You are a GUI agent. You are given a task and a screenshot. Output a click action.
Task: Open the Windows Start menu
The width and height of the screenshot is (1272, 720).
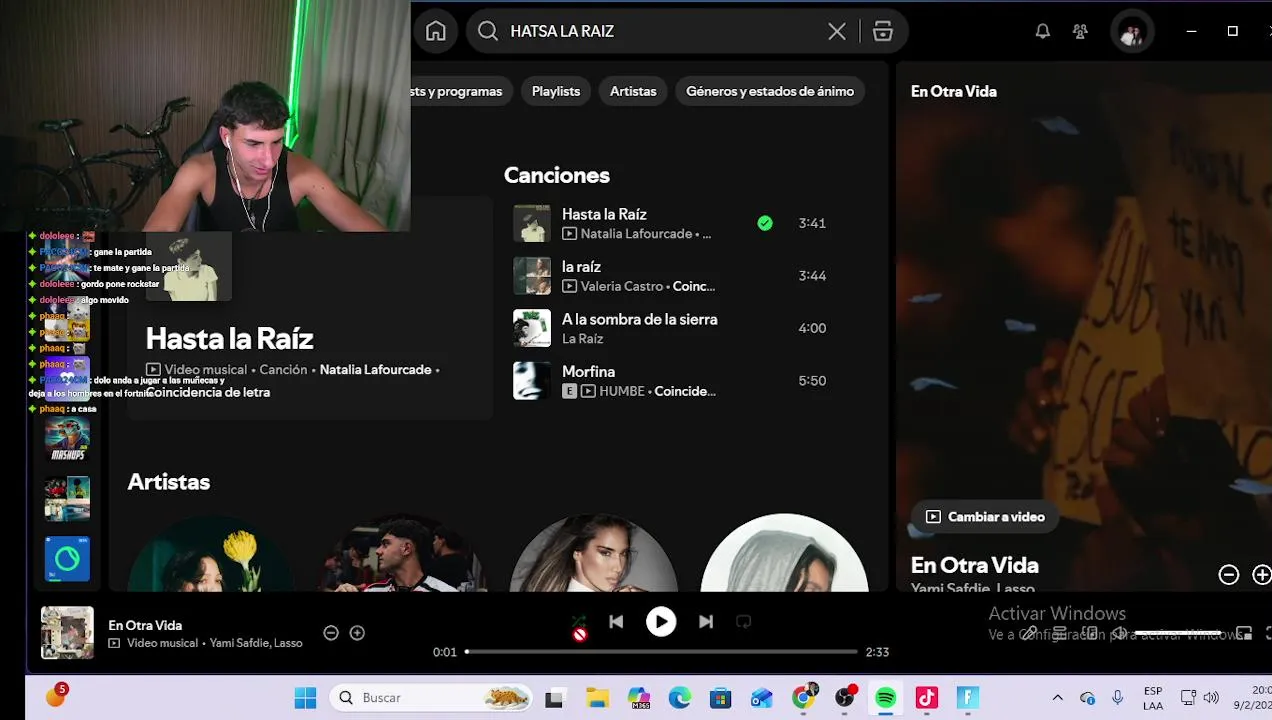coord(305,698)
